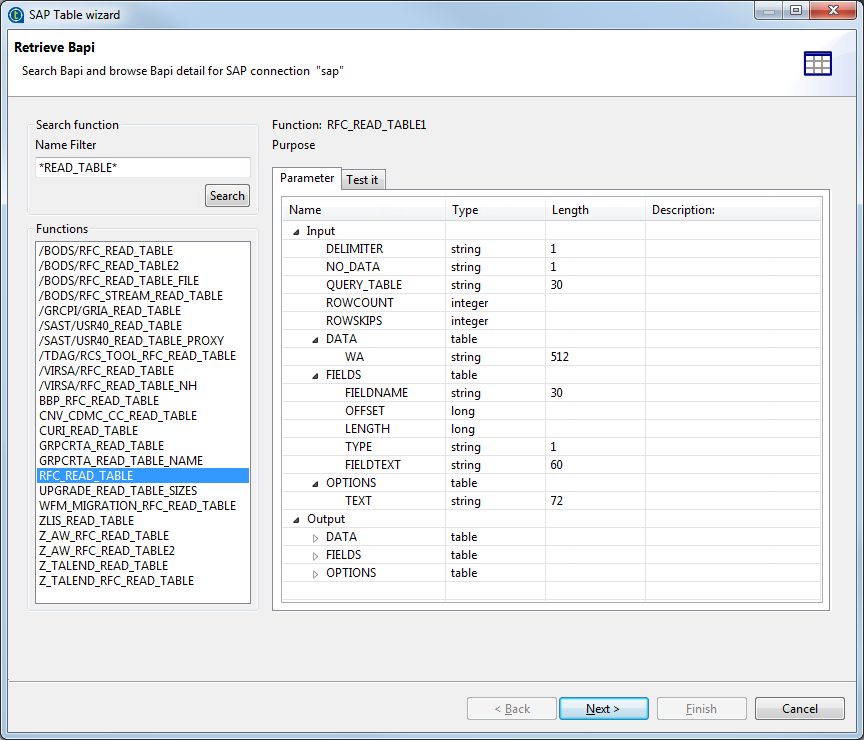
Task: Select the Parameter tab
Action: click(x=307, y=178)
